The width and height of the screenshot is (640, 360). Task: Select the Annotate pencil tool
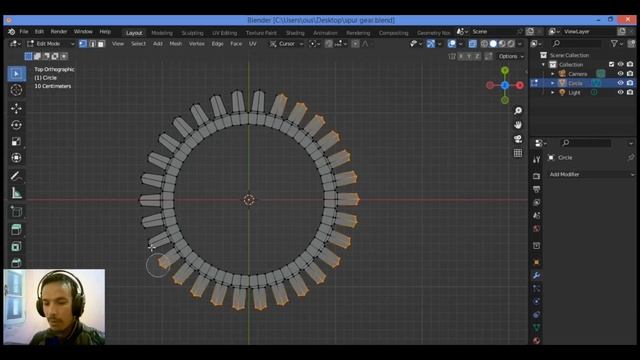coord(16,176)
